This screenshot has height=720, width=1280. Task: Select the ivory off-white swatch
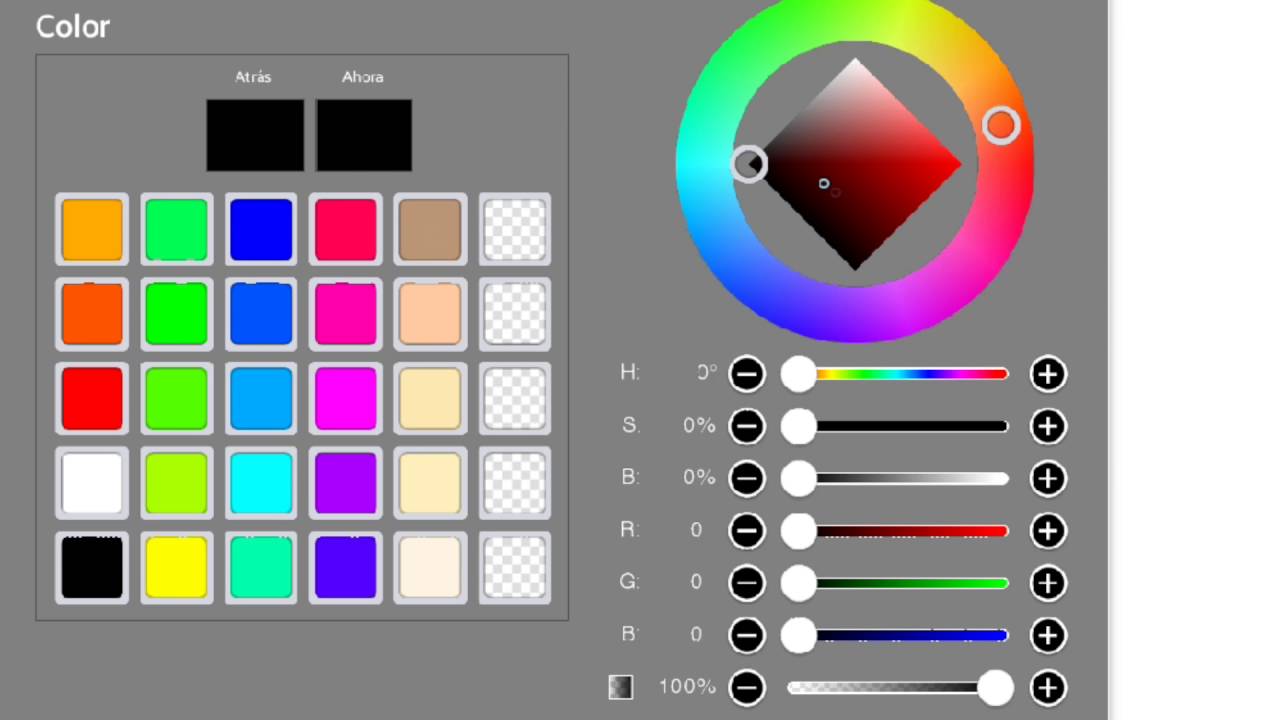(430, 567)
